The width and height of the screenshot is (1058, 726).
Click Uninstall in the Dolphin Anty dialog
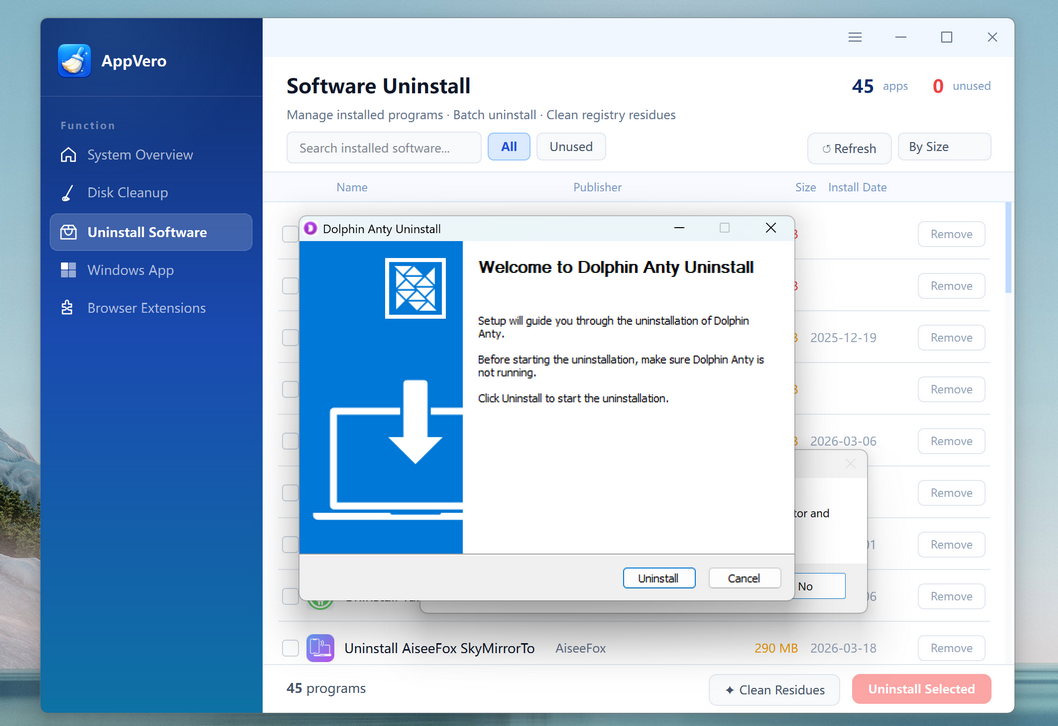tap(658, 578)
